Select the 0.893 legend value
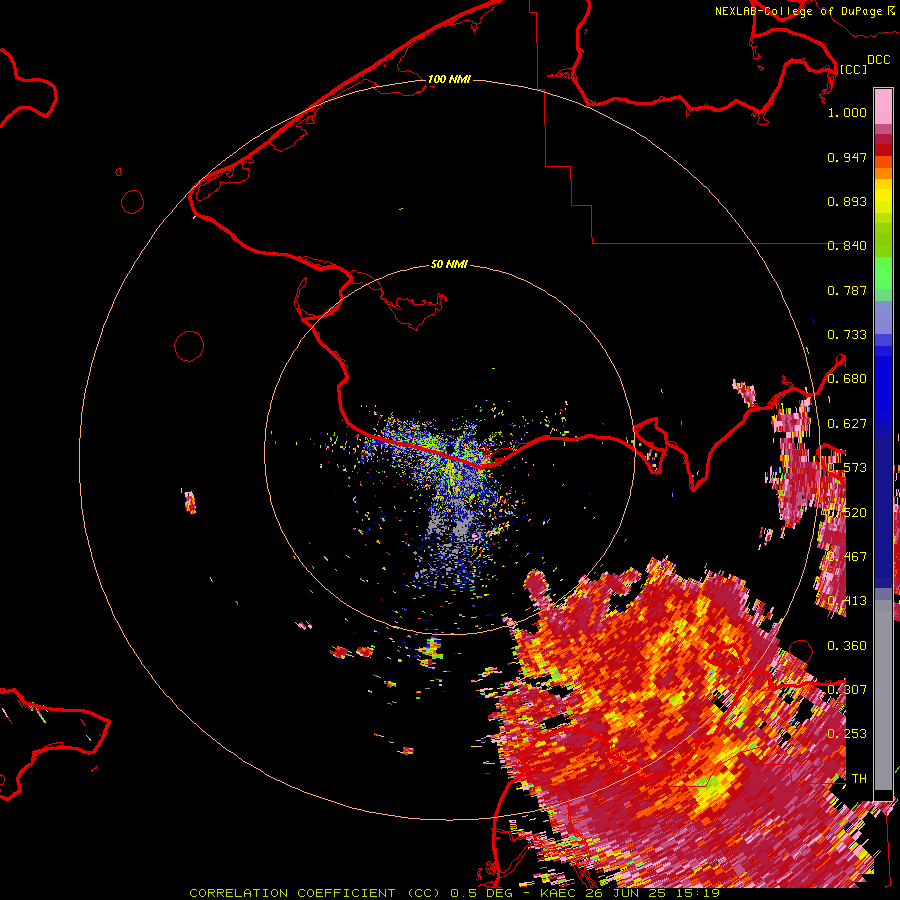The image size is (900, 900). 847,201
